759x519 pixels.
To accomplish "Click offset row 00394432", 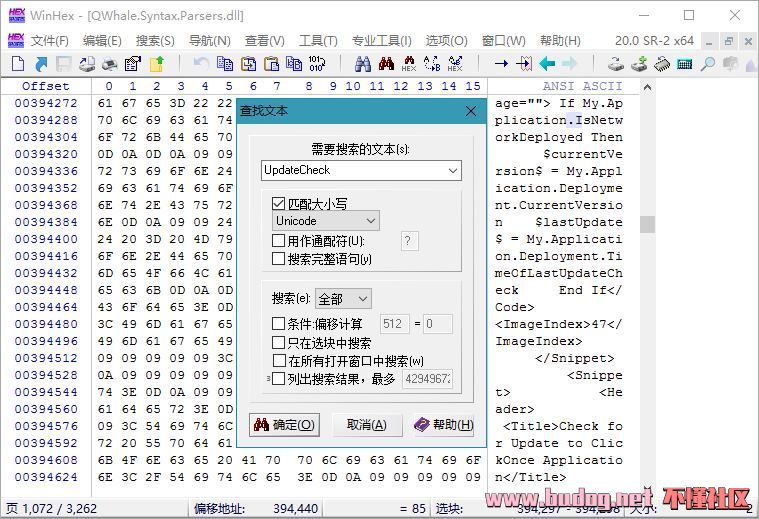I will [46, 273].
